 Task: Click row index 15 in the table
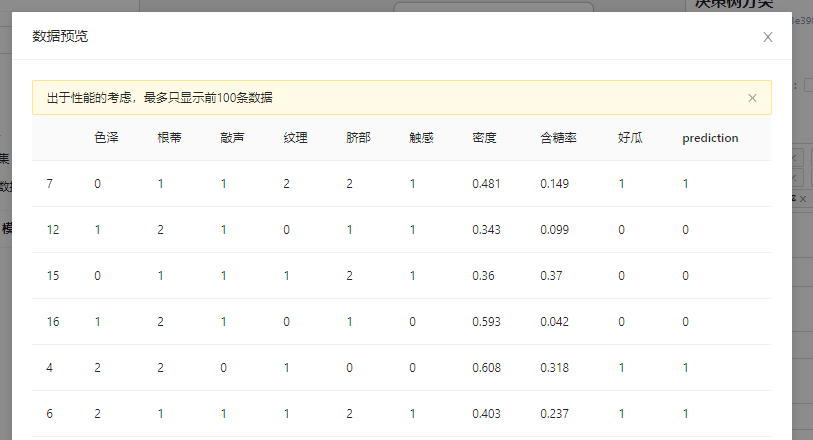pos(53,276)
